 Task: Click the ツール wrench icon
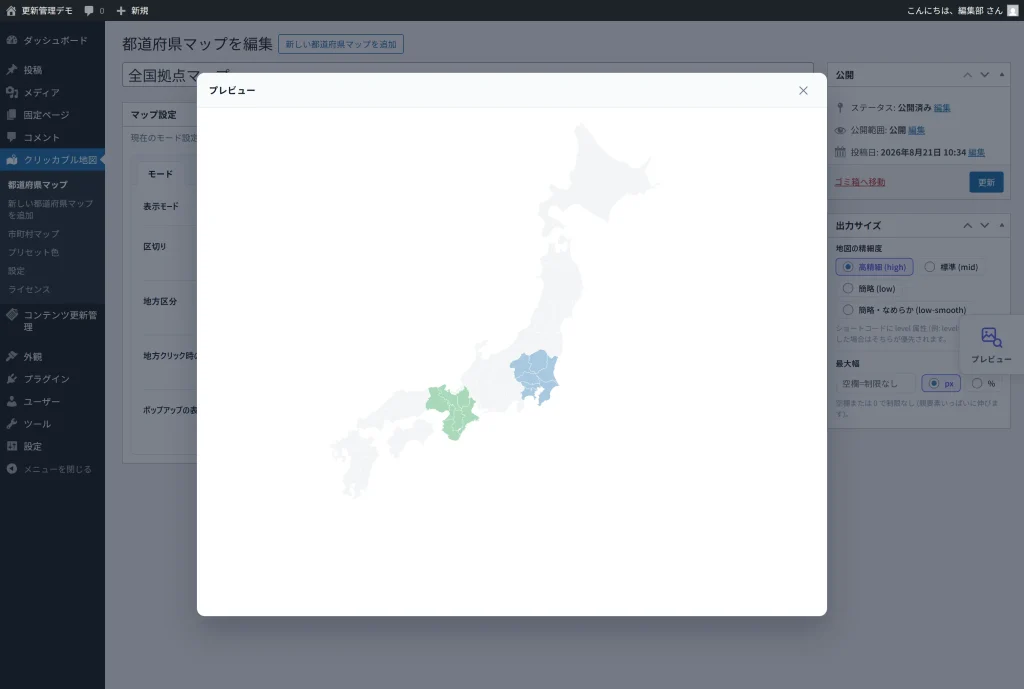pos(12,424)
